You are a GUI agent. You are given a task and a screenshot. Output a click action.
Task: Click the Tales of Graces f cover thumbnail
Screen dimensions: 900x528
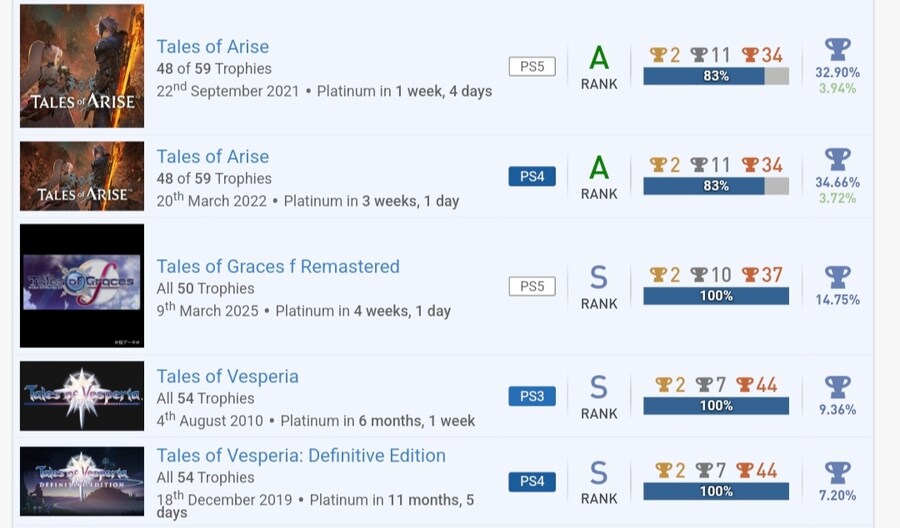(x=82, y=286)
